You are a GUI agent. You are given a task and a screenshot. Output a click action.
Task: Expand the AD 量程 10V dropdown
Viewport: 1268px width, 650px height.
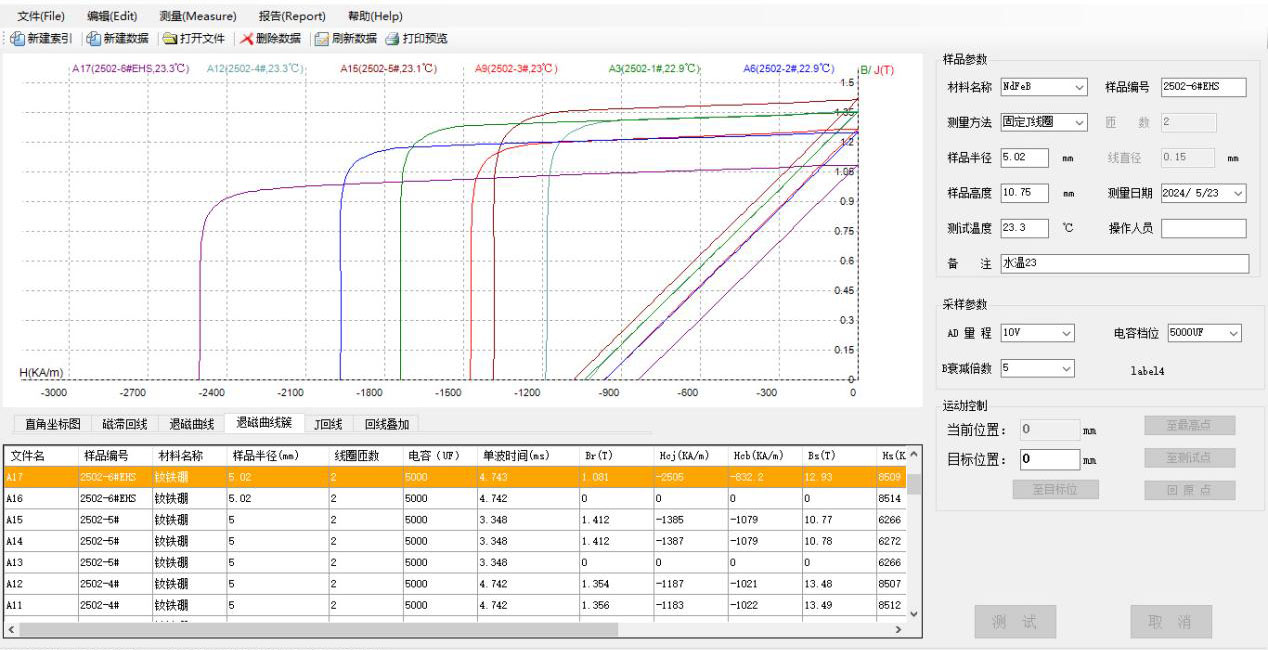click(x=1067, y=333)
